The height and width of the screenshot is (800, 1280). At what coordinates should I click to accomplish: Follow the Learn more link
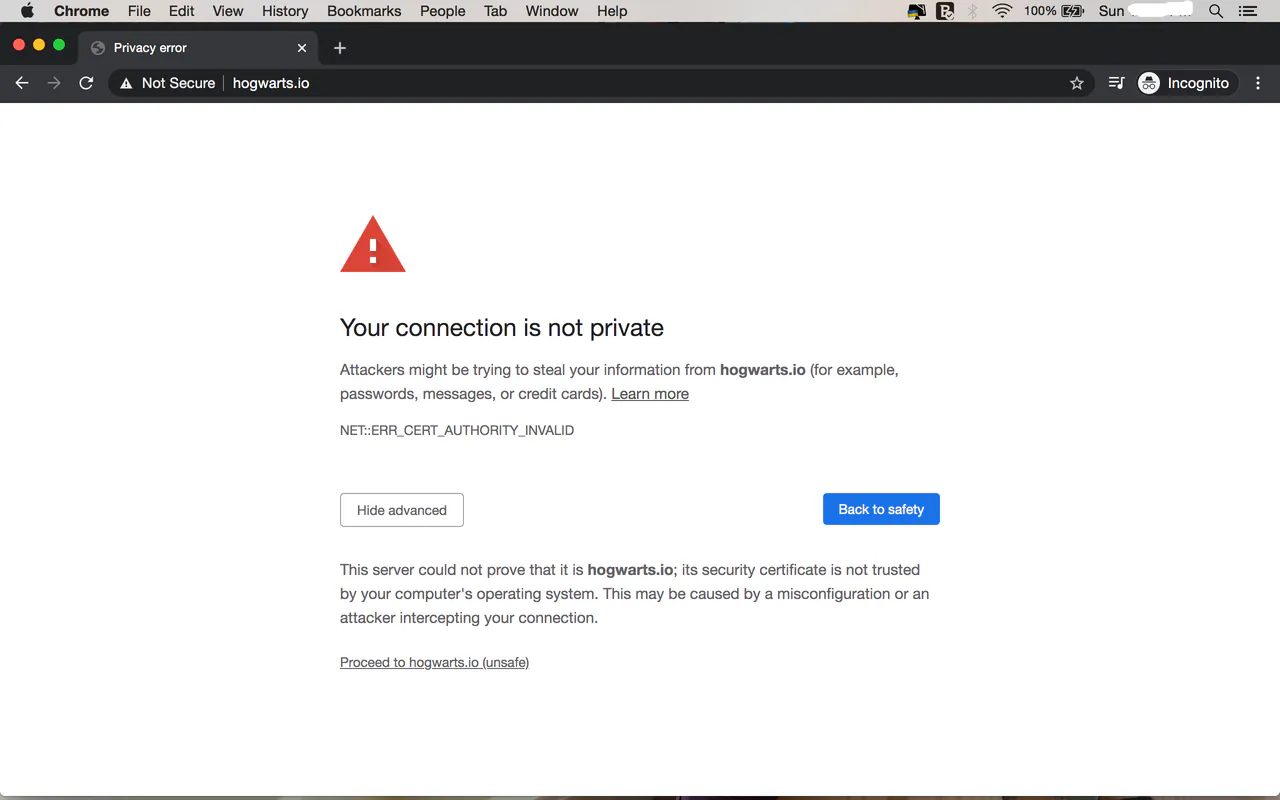650,394
